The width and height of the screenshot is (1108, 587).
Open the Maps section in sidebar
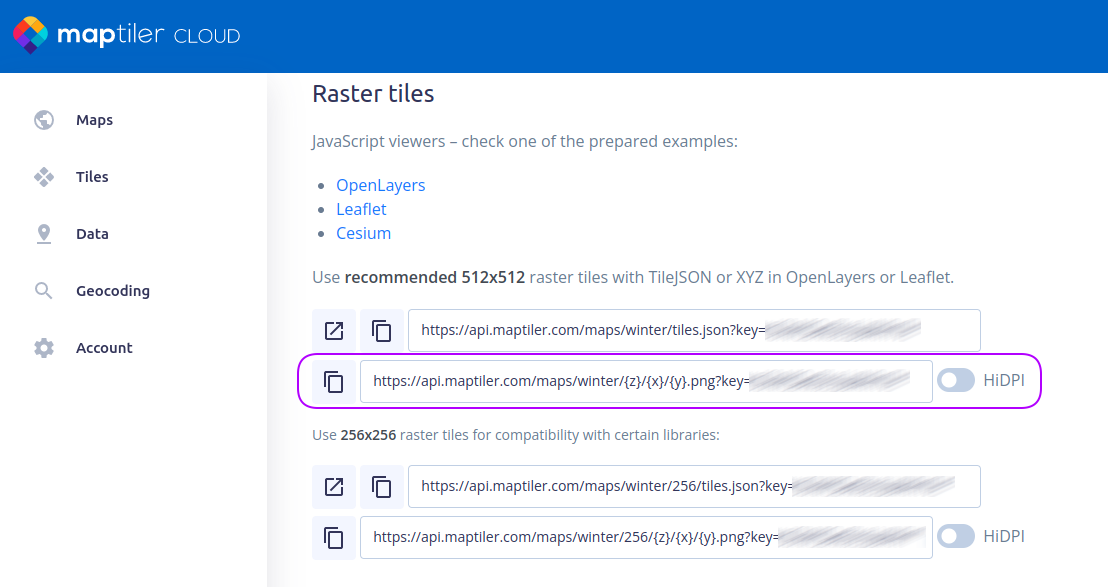(x=94, y=120)
